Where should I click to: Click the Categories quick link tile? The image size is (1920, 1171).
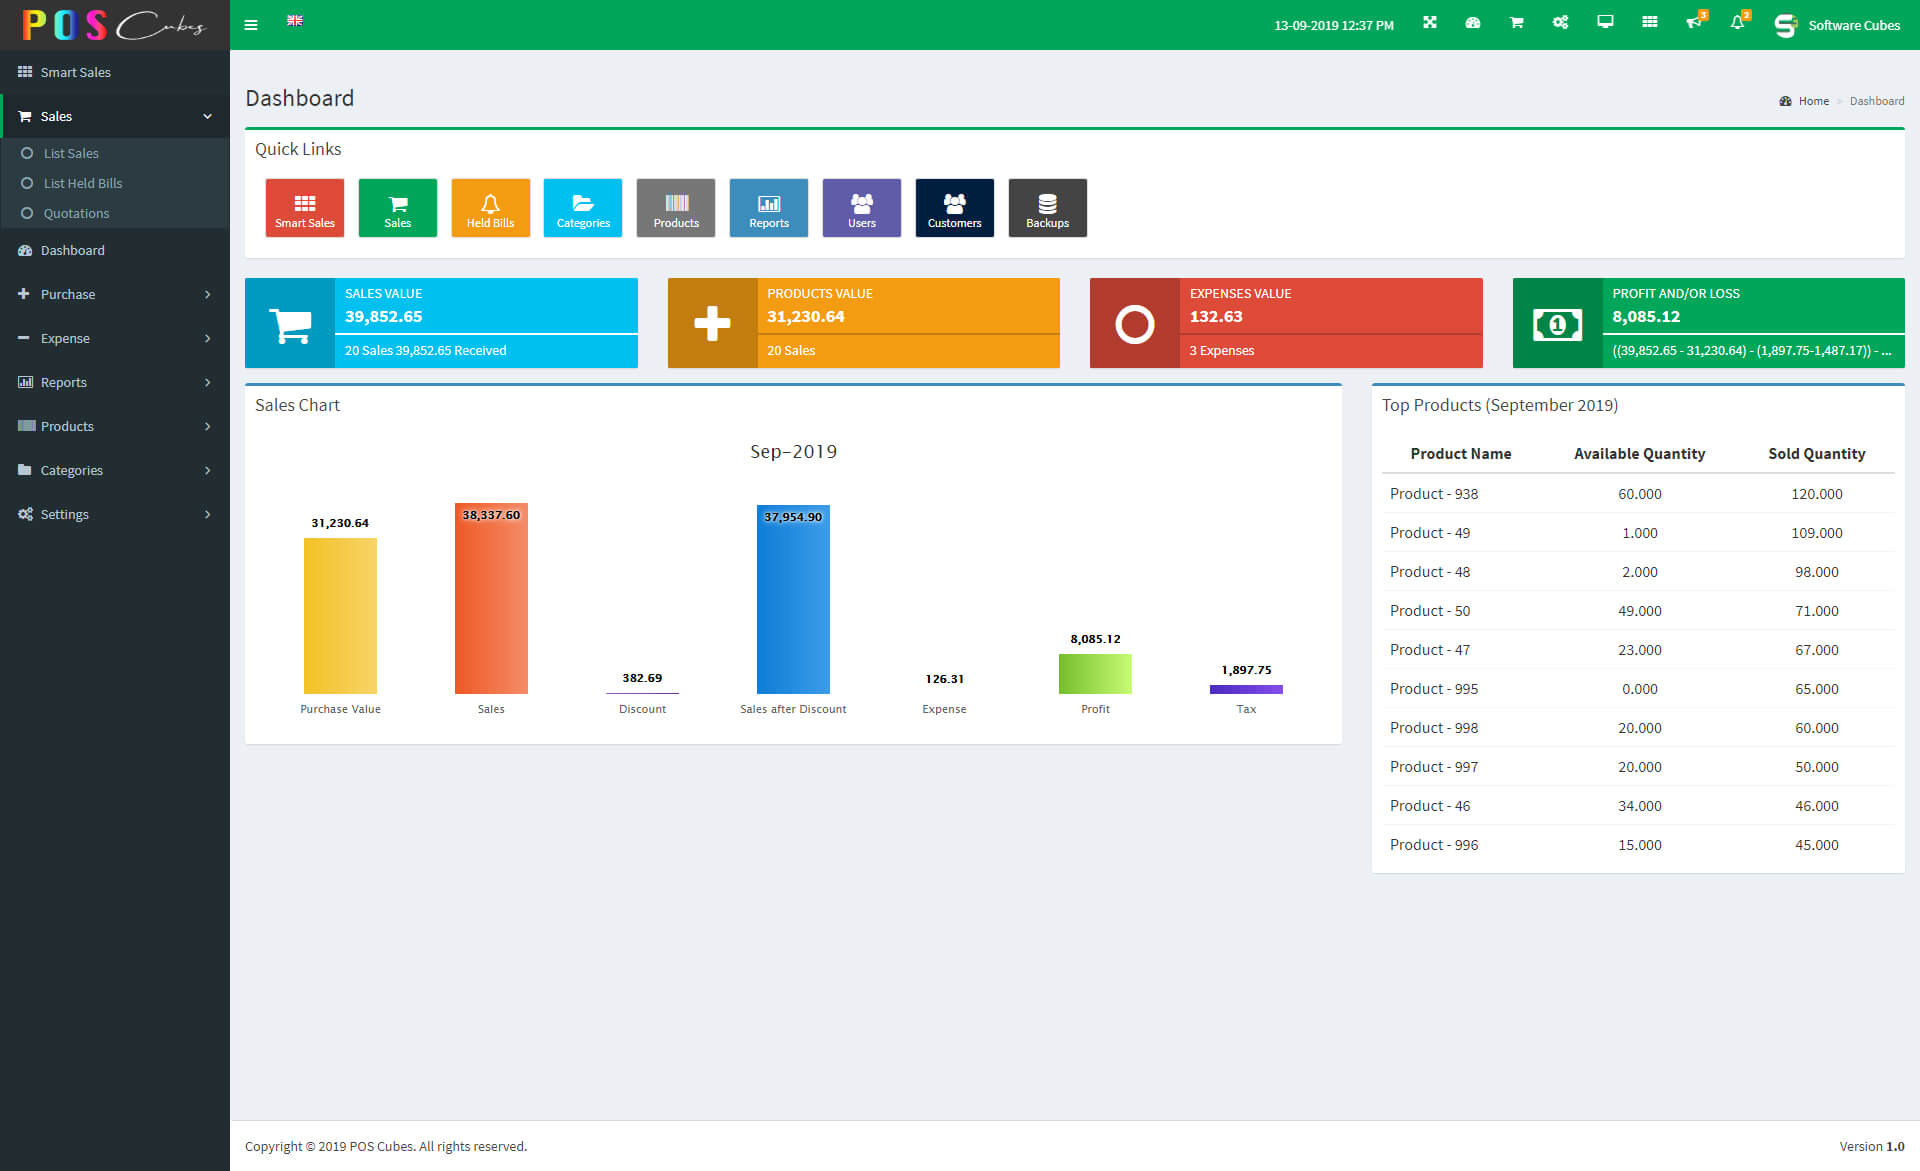point(583,208)
